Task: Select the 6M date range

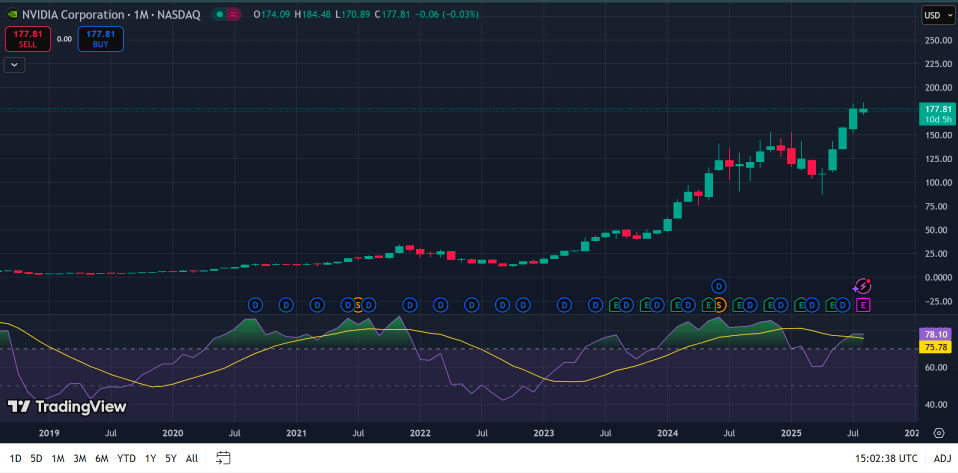Action: coord(102,458)
